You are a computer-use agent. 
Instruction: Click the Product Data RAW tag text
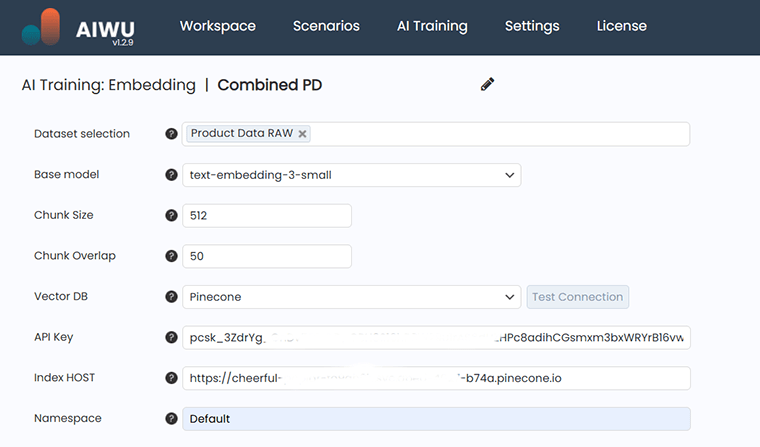241,133
